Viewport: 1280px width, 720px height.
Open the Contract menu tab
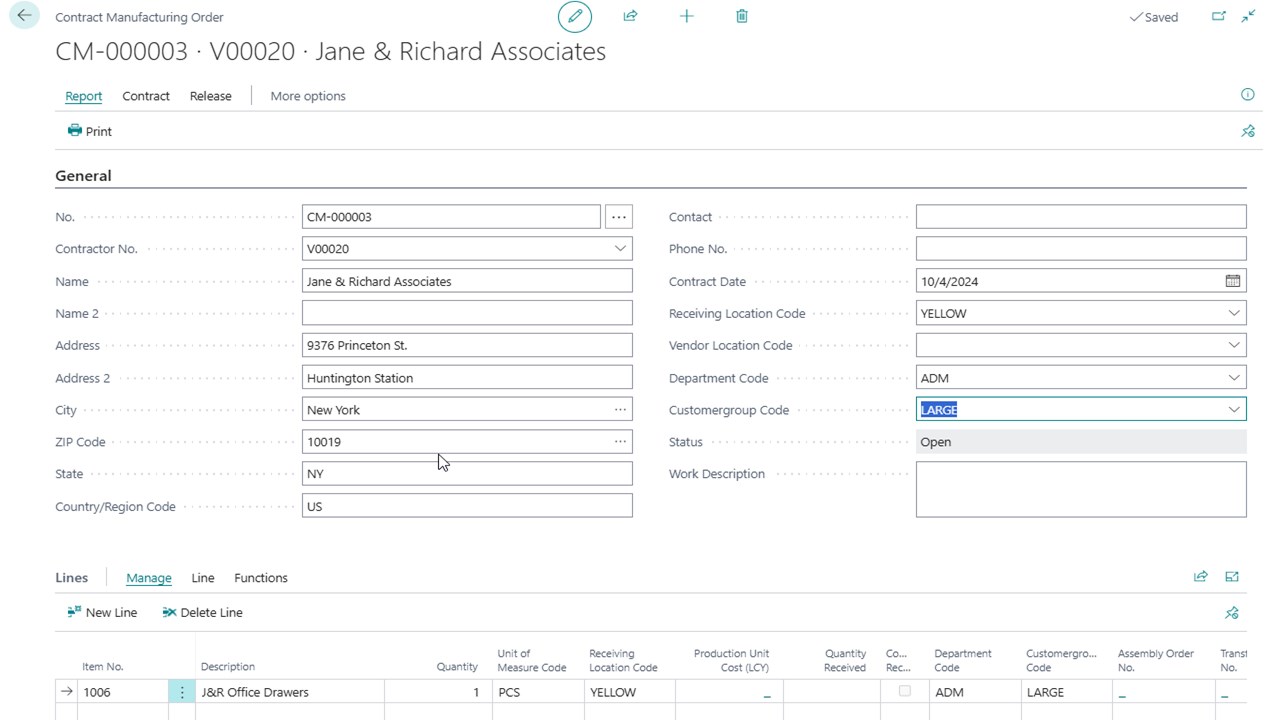[146, 96]
